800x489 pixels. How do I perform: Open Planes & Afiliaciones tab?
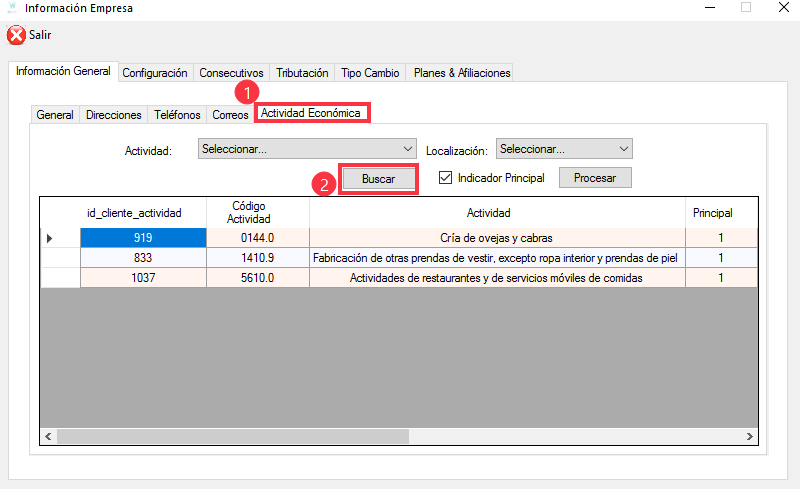point(461,73)
